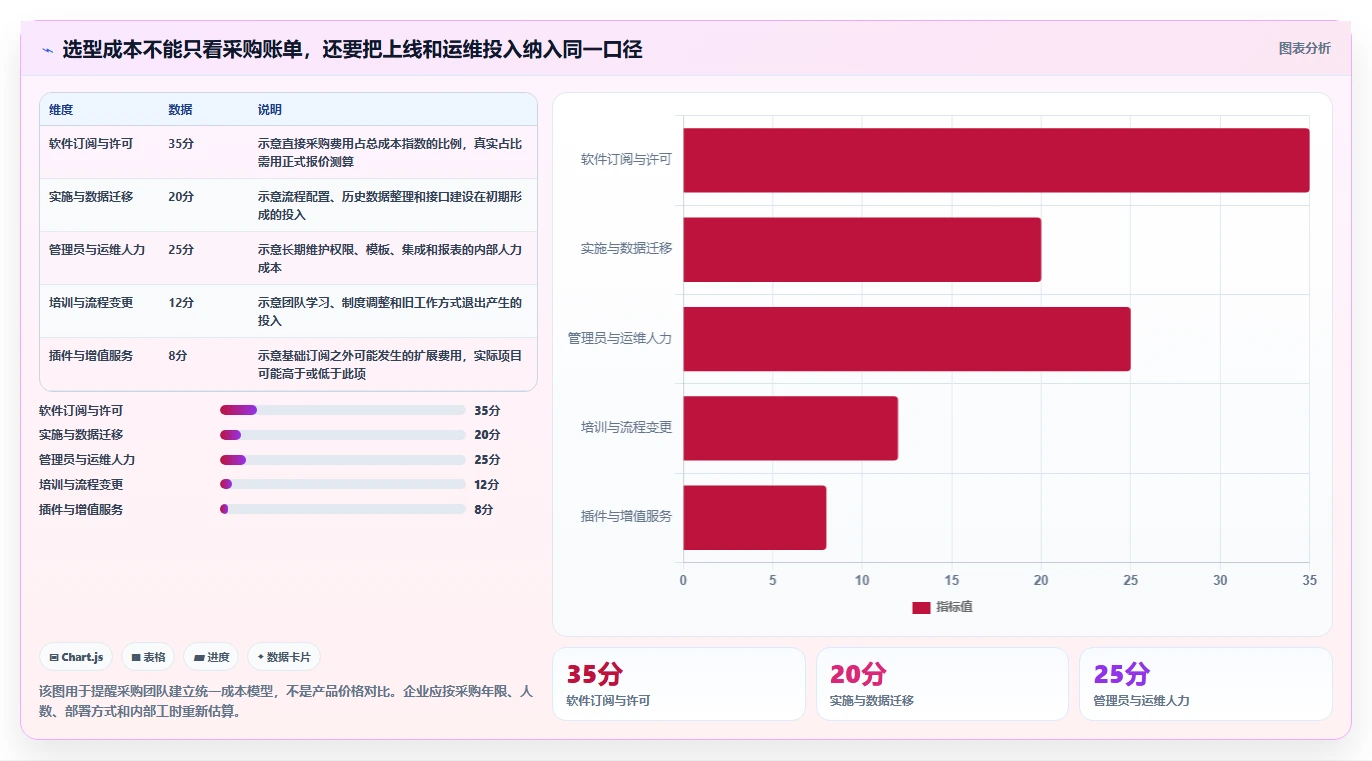Screen dimensions: 1372x761
Task: Click the 软件订阅与许可 chart axis label
Action: coord(626,160)
